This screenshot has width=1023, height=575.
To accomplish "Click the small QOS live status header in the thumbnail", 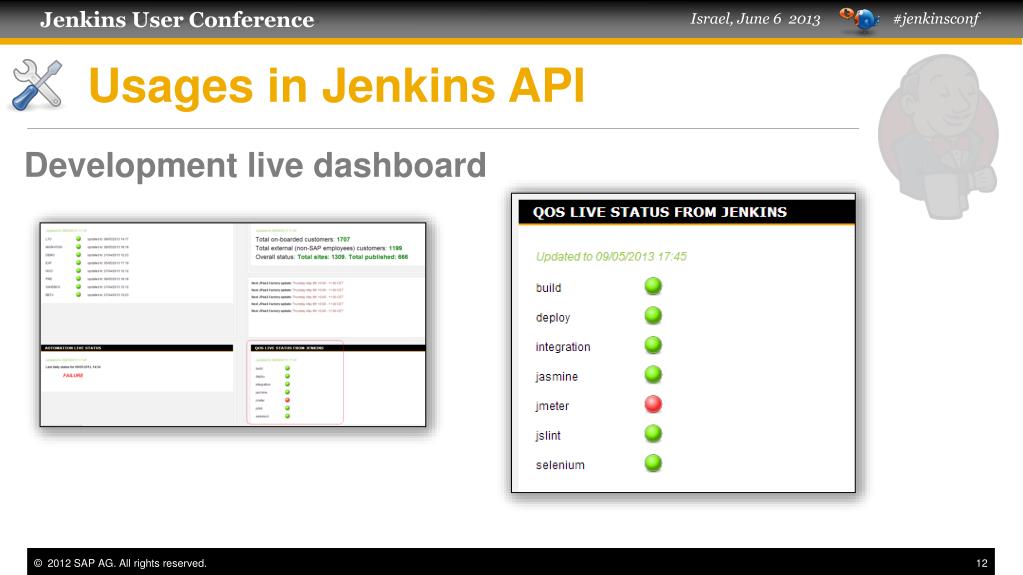I will [337, 348].
